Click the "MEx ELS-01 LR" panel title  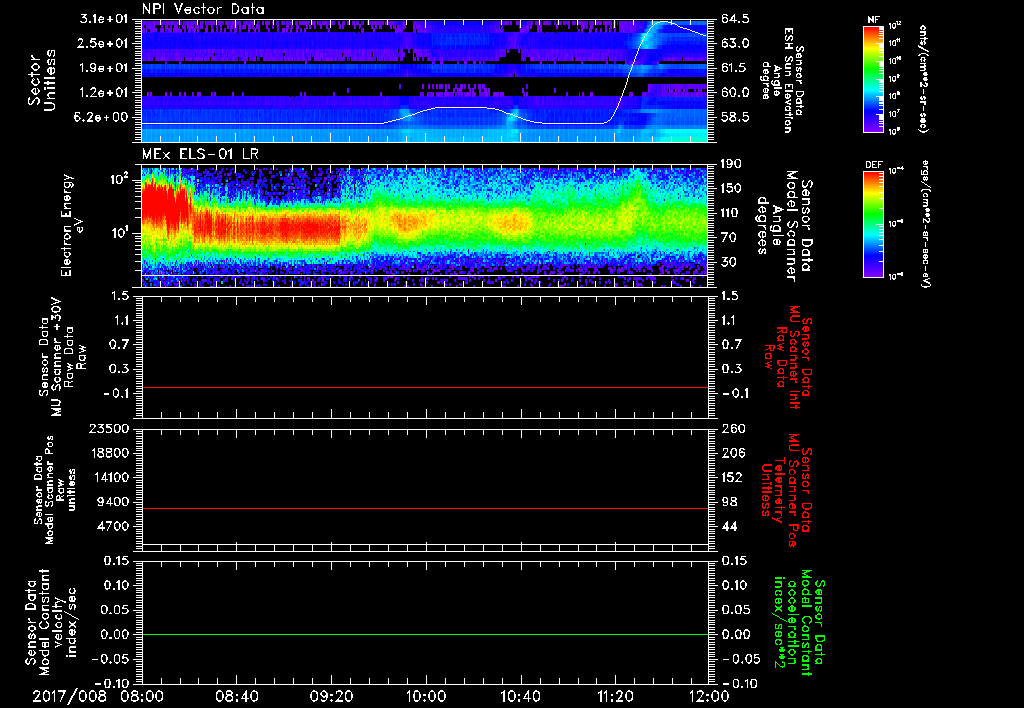click(x=200, y=155)
